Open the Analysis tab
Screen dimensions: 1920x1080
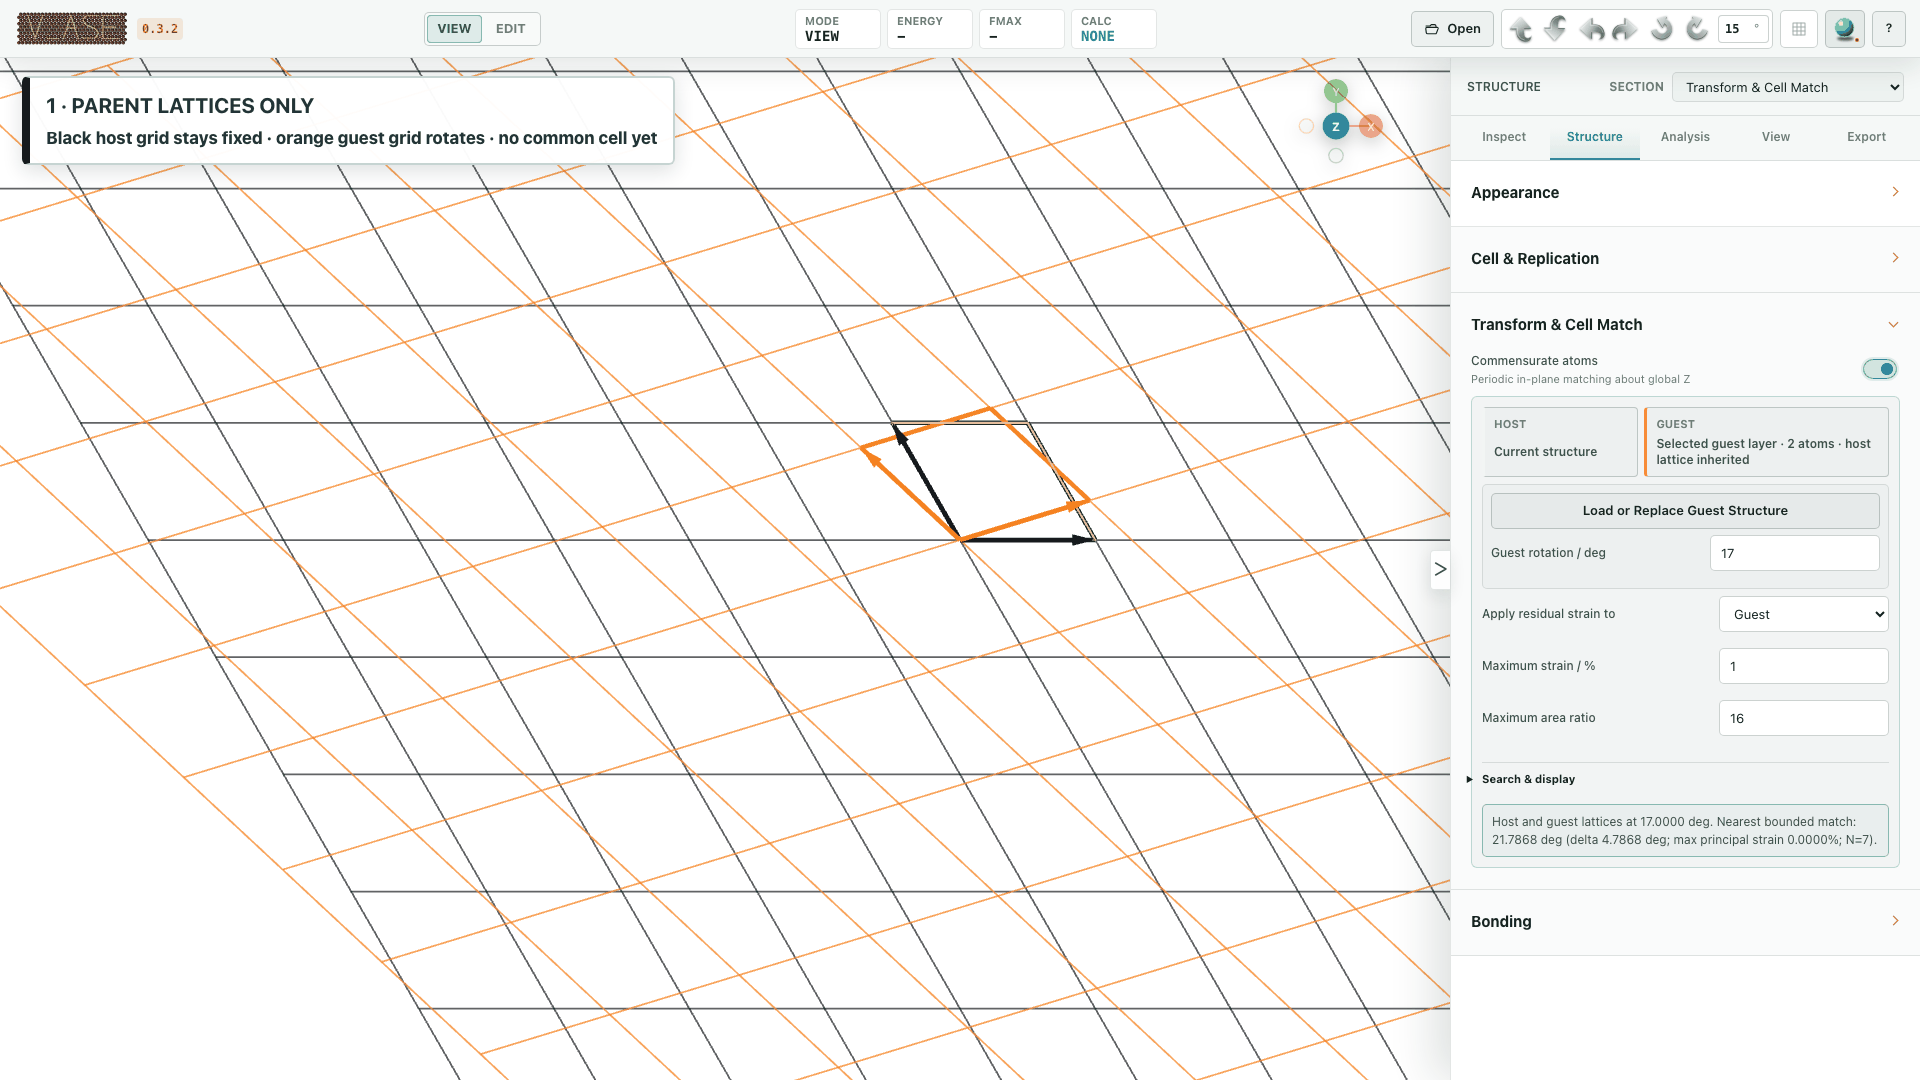[x=1685, y=137]
